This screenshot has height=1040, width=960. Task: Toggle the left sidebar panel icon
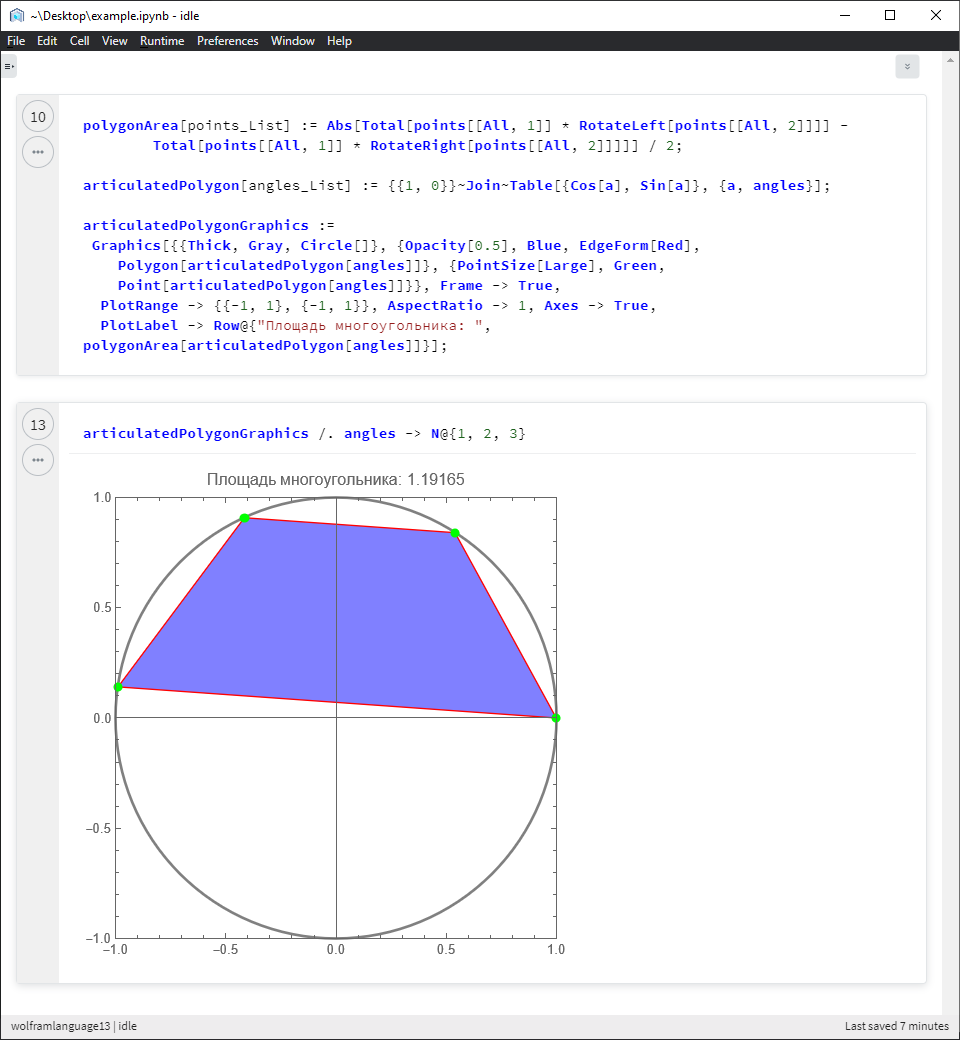click(9, 66)
